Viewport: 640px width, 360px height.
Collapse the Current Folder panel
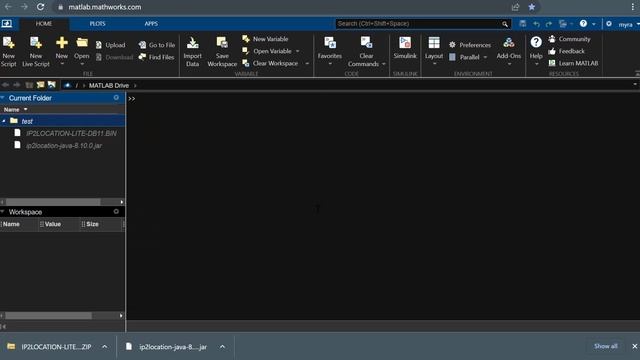3,98
